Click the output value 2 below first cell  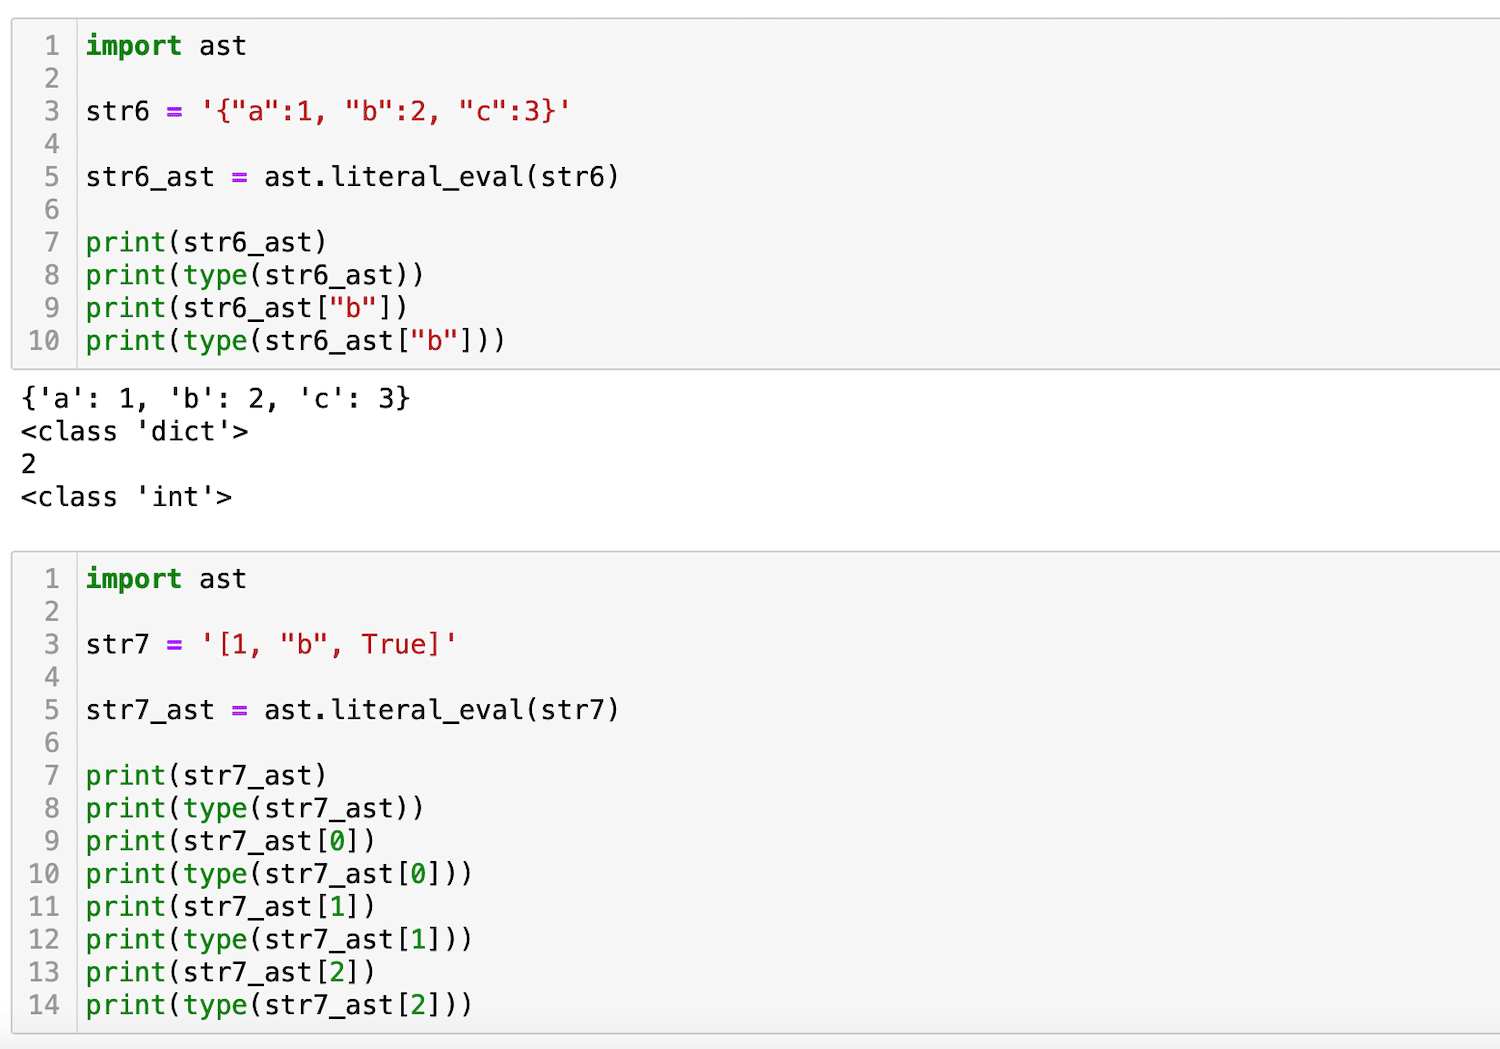[x=28, y=464]
